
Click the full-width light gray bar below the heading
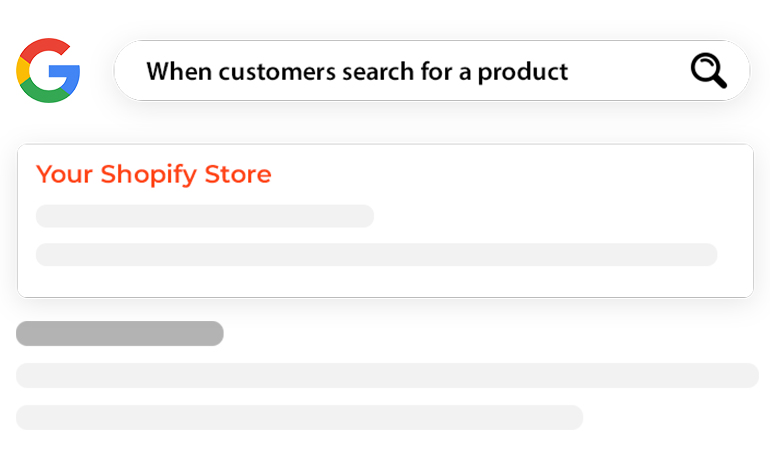pyautogui.click(x=387, y=375)
